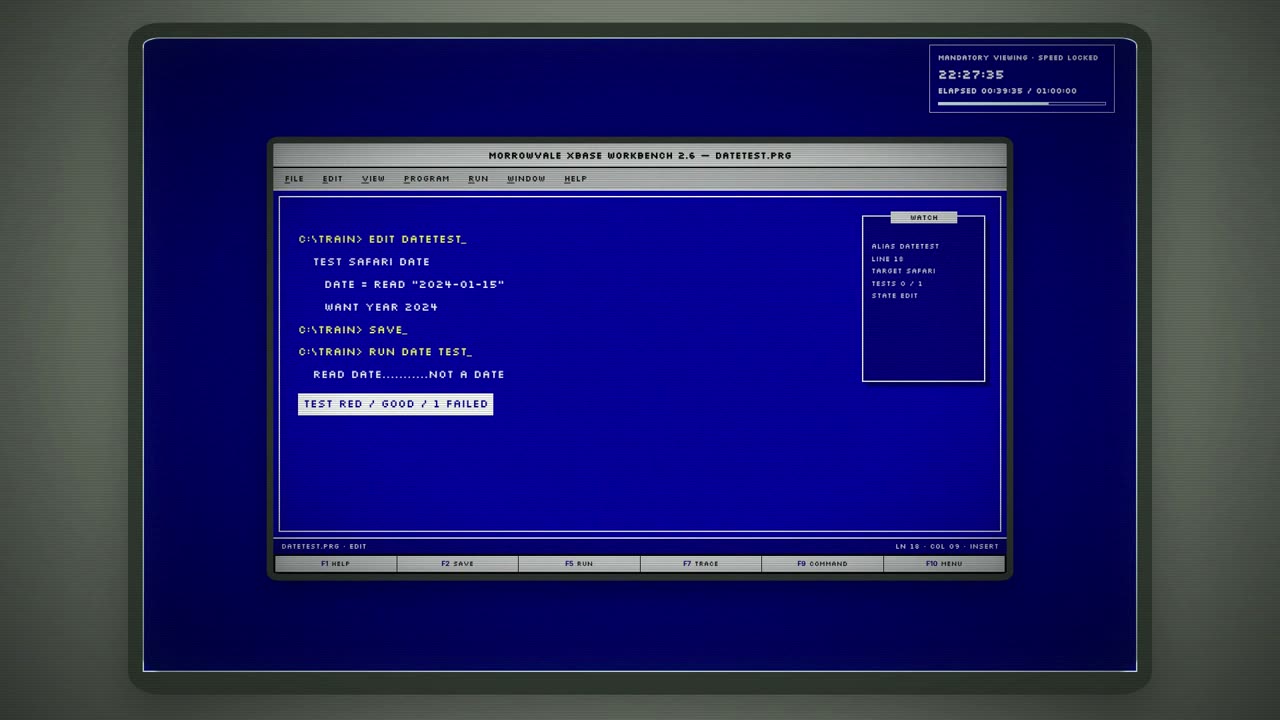The height and width of the screenshot is (720, 1280).
Task: Click "TARGET SAFARI" in the Watch panel
Action: click(903, 271)
